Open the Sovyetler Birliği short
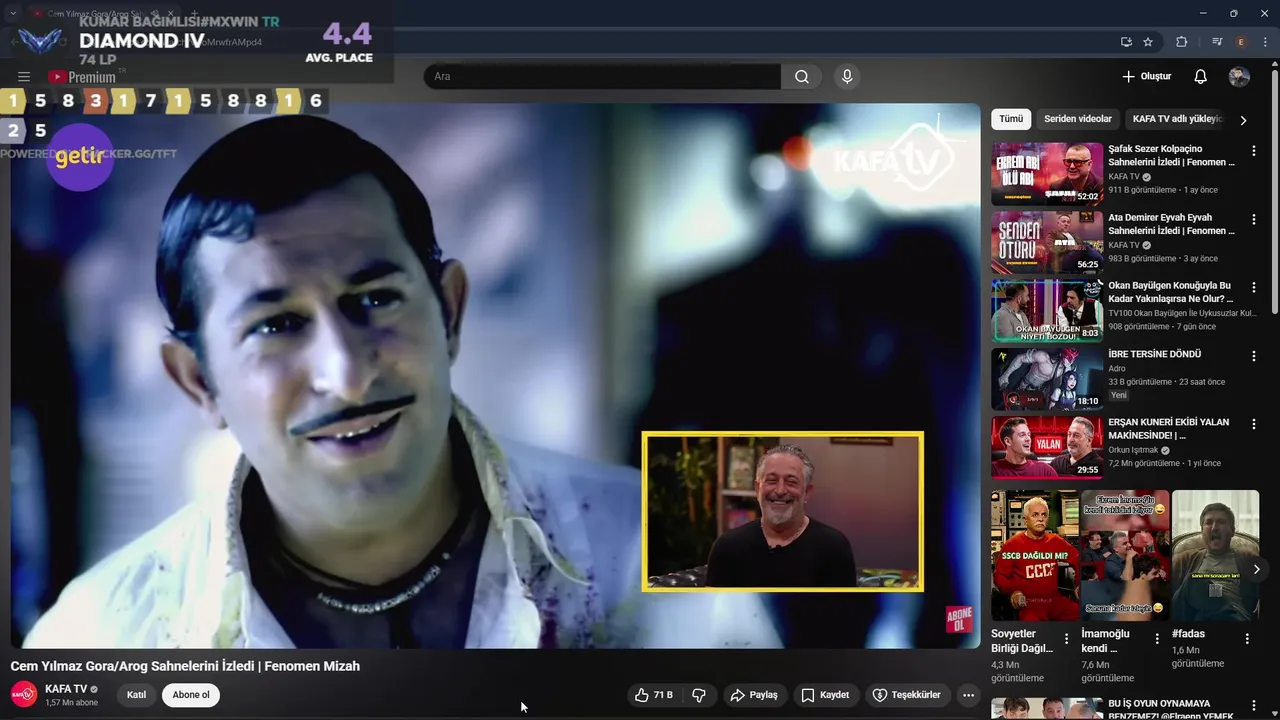This screenshot has height=720, width=1280. pyautogui.click(x=1035, y=555)
